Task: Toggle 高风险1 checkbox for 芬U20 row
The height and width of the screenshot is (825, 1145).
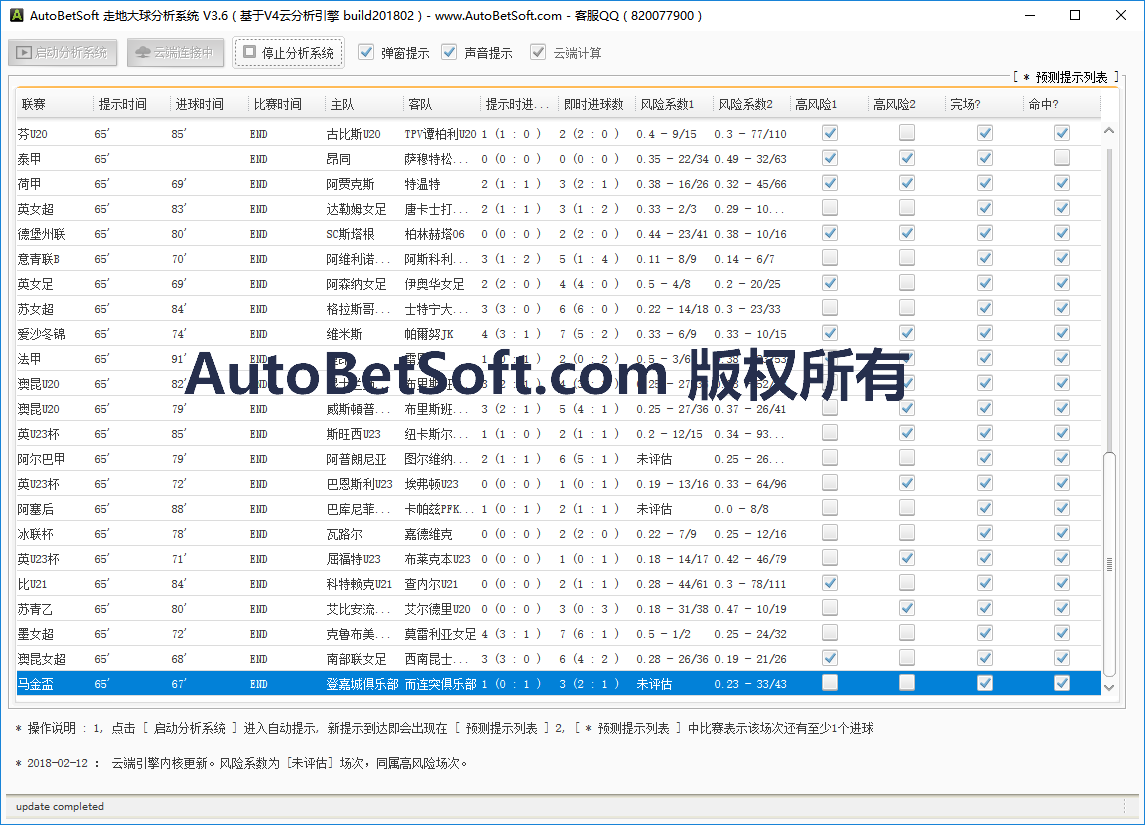Action: click(x=830, y=133)
